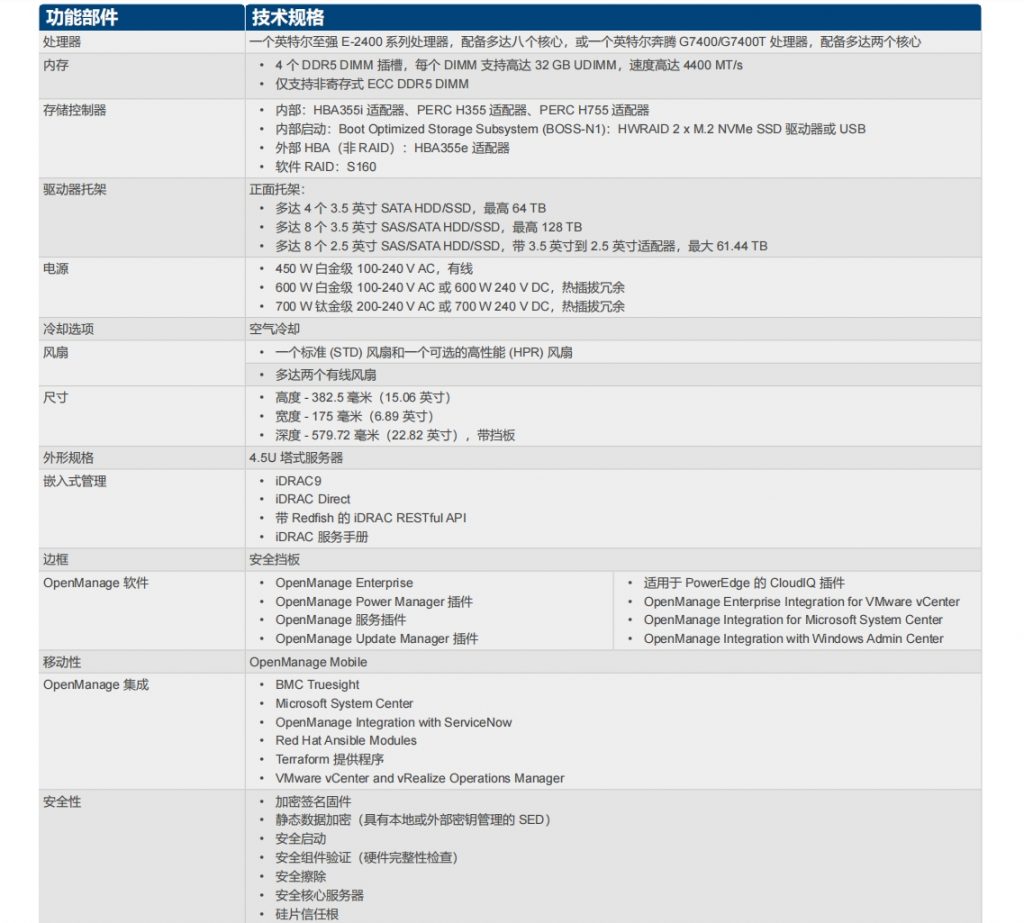Click the 技术规格 column header
Viewport: 1024px width, 923px height.
point(288,18)
